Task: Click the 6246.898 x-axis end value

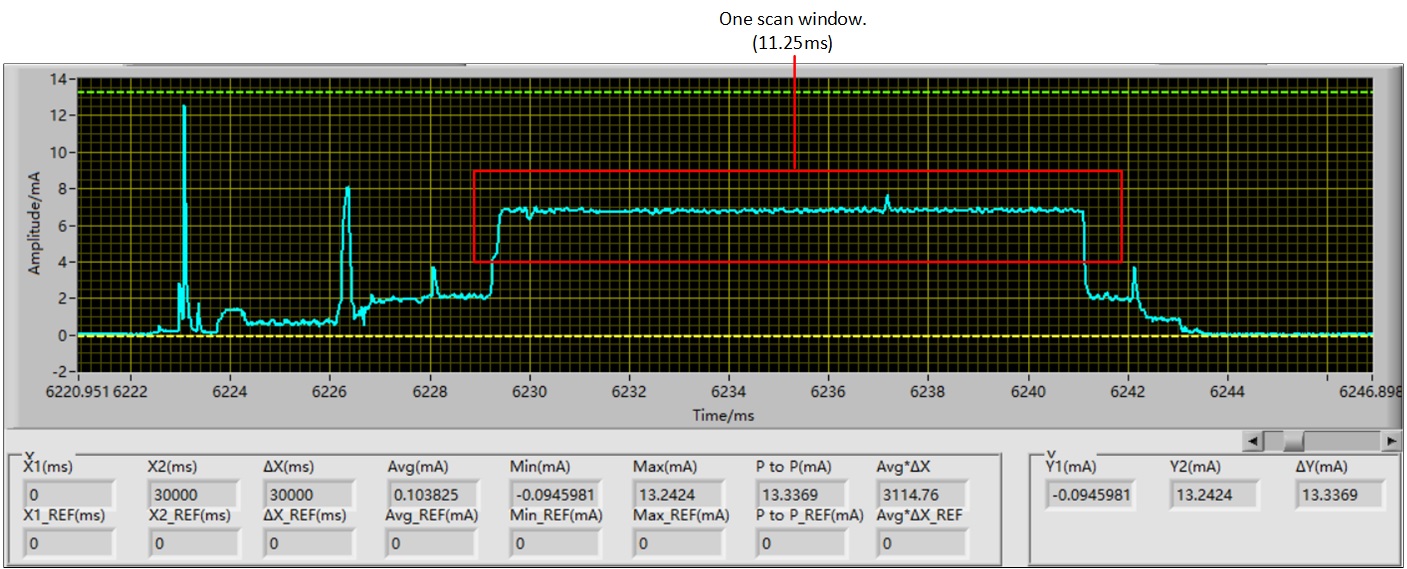Action: tap(1372, 392)
